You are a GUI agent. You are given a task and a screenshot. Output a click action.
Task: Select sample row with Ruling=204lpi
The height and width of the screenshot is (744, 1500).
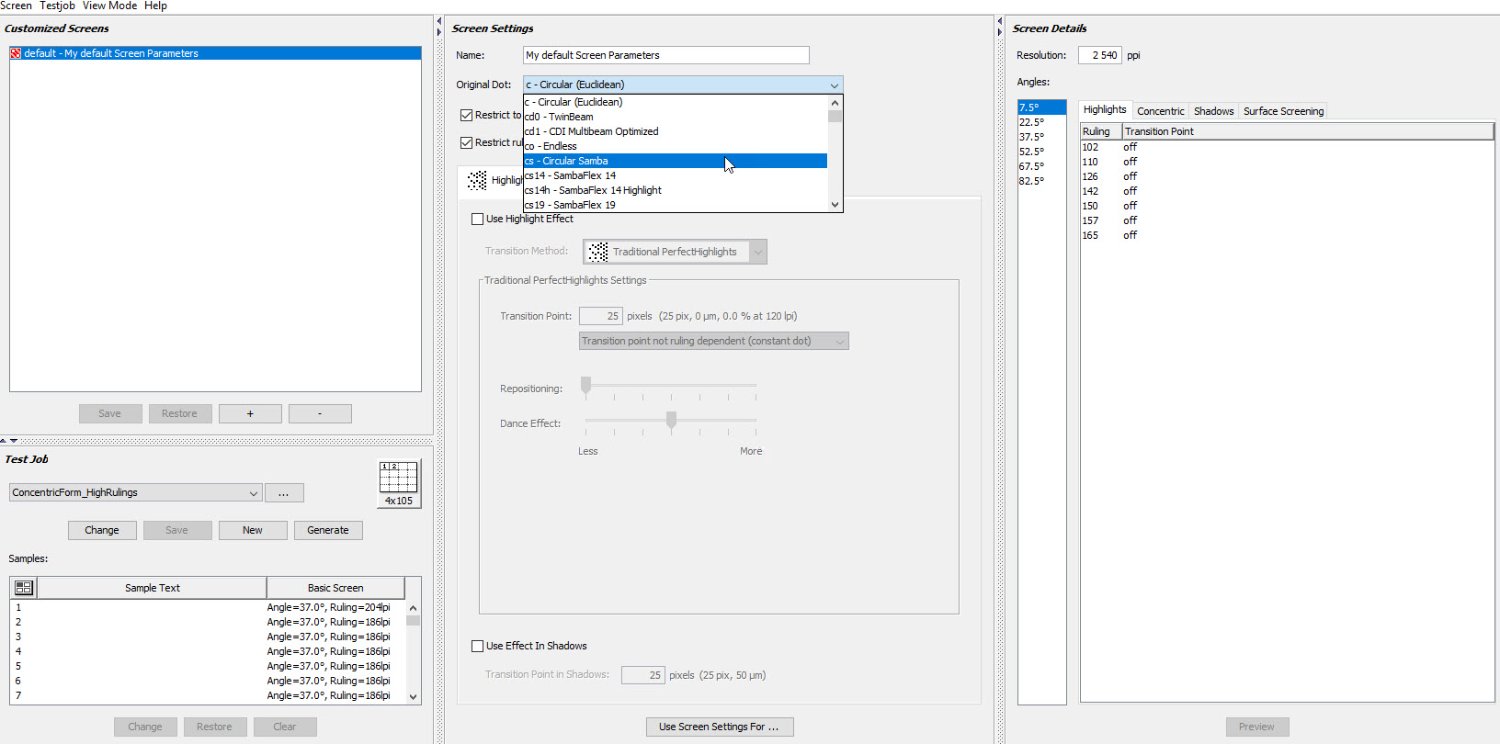[207, 607]
